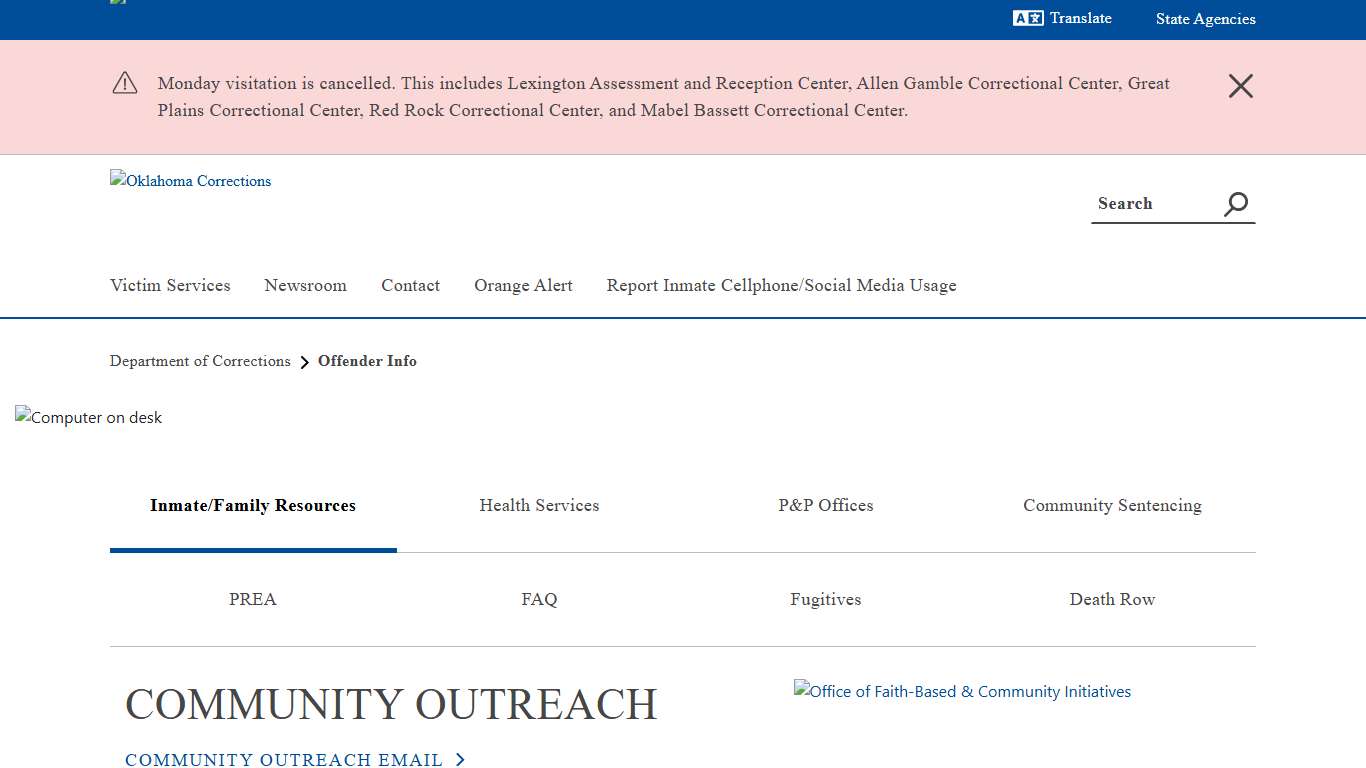Click the Office of Faith-Based Initiatives image
Image resolution: width=1366 pixels, height=768 pixels.
point(962,691)
